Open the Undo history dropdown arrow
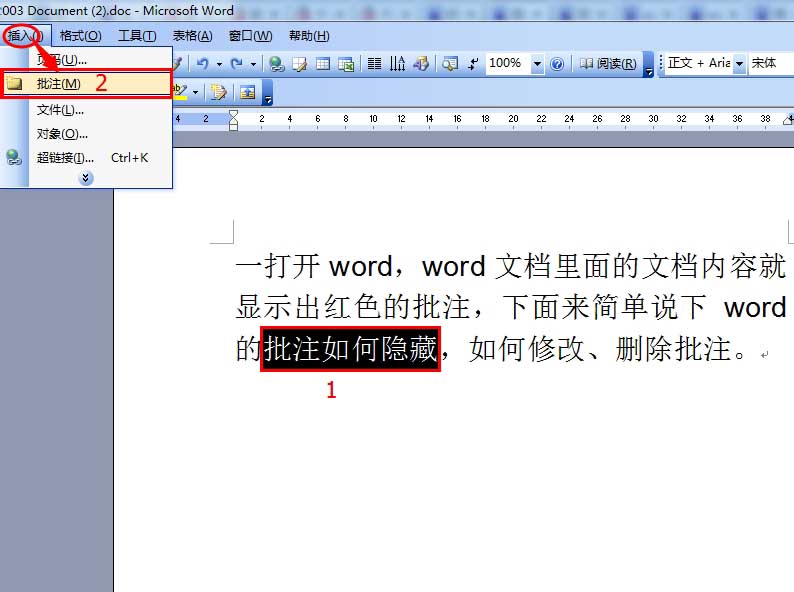 coord(219,64)
